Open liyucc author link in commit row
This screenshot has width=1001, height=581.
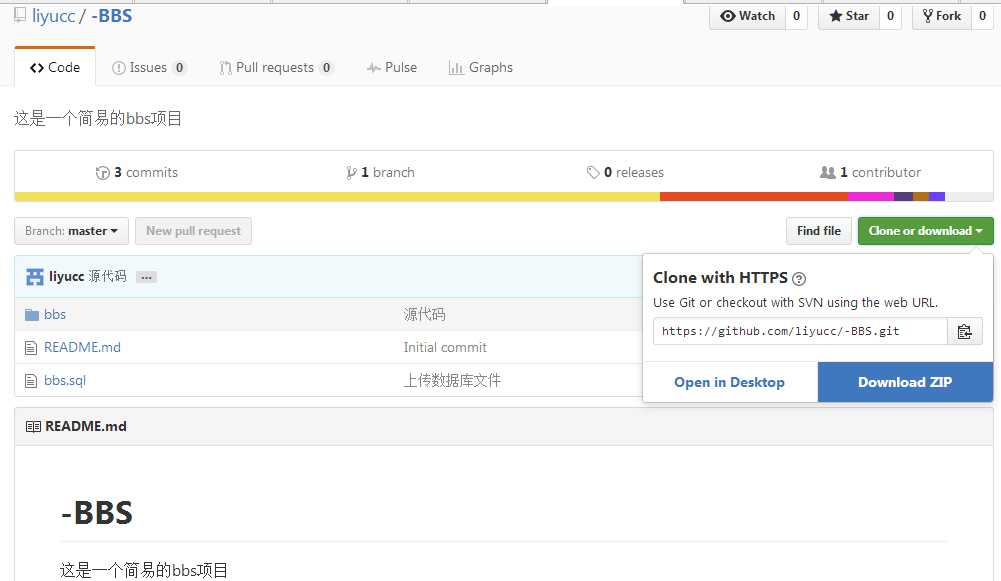[66, 276]
